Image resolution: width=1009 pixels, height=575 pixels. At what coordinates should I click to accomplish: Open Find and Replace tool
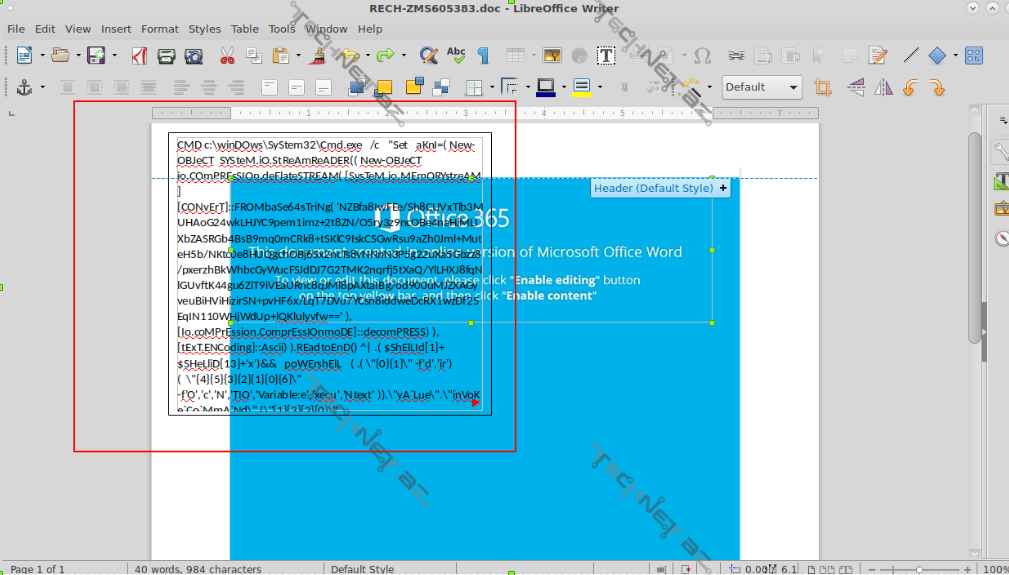point(428,56)
